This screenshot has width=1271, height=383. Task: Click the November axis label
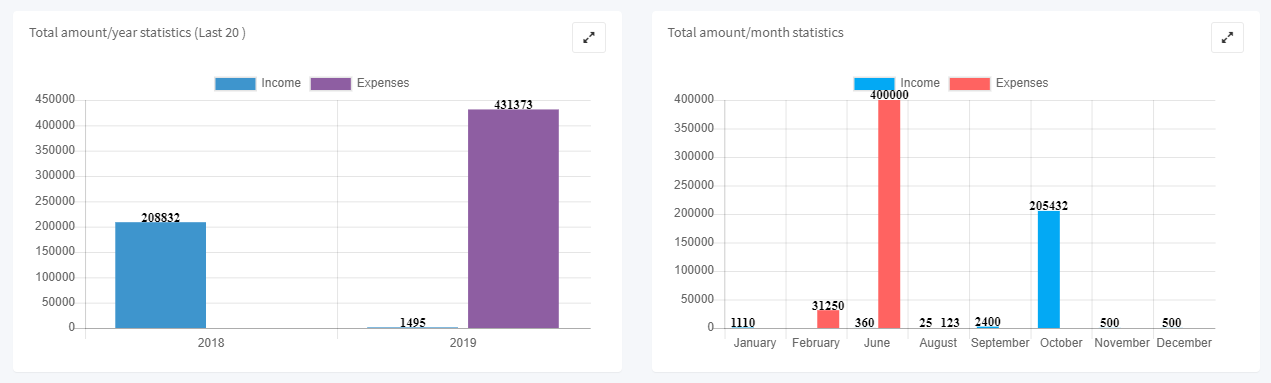(x=1122, y=343)
